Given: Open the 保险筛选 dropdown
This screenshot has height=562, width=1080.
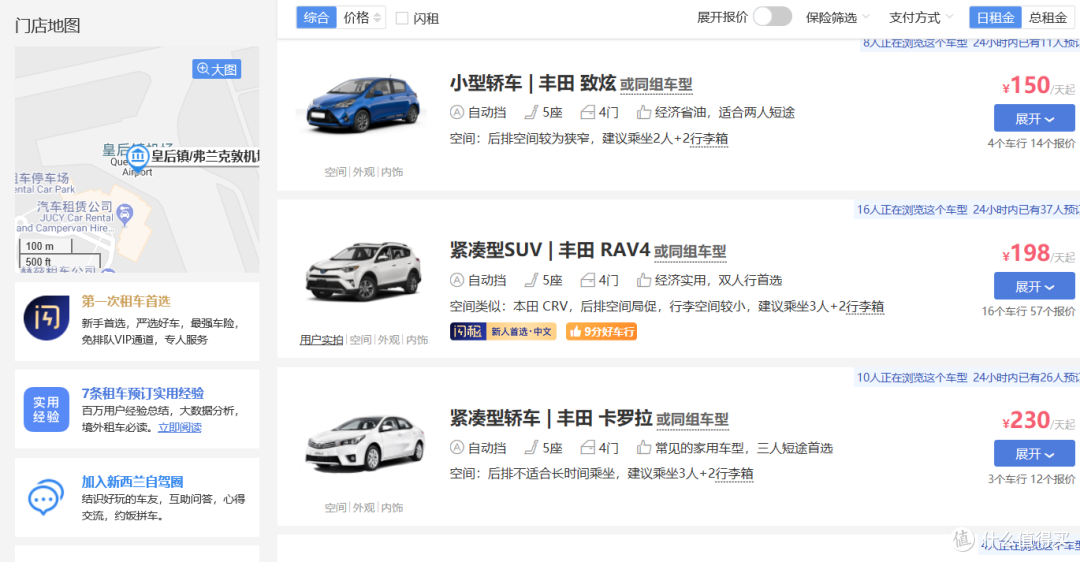Looking at the screenshot, I should pyautogui.click(x=838, y=17).
